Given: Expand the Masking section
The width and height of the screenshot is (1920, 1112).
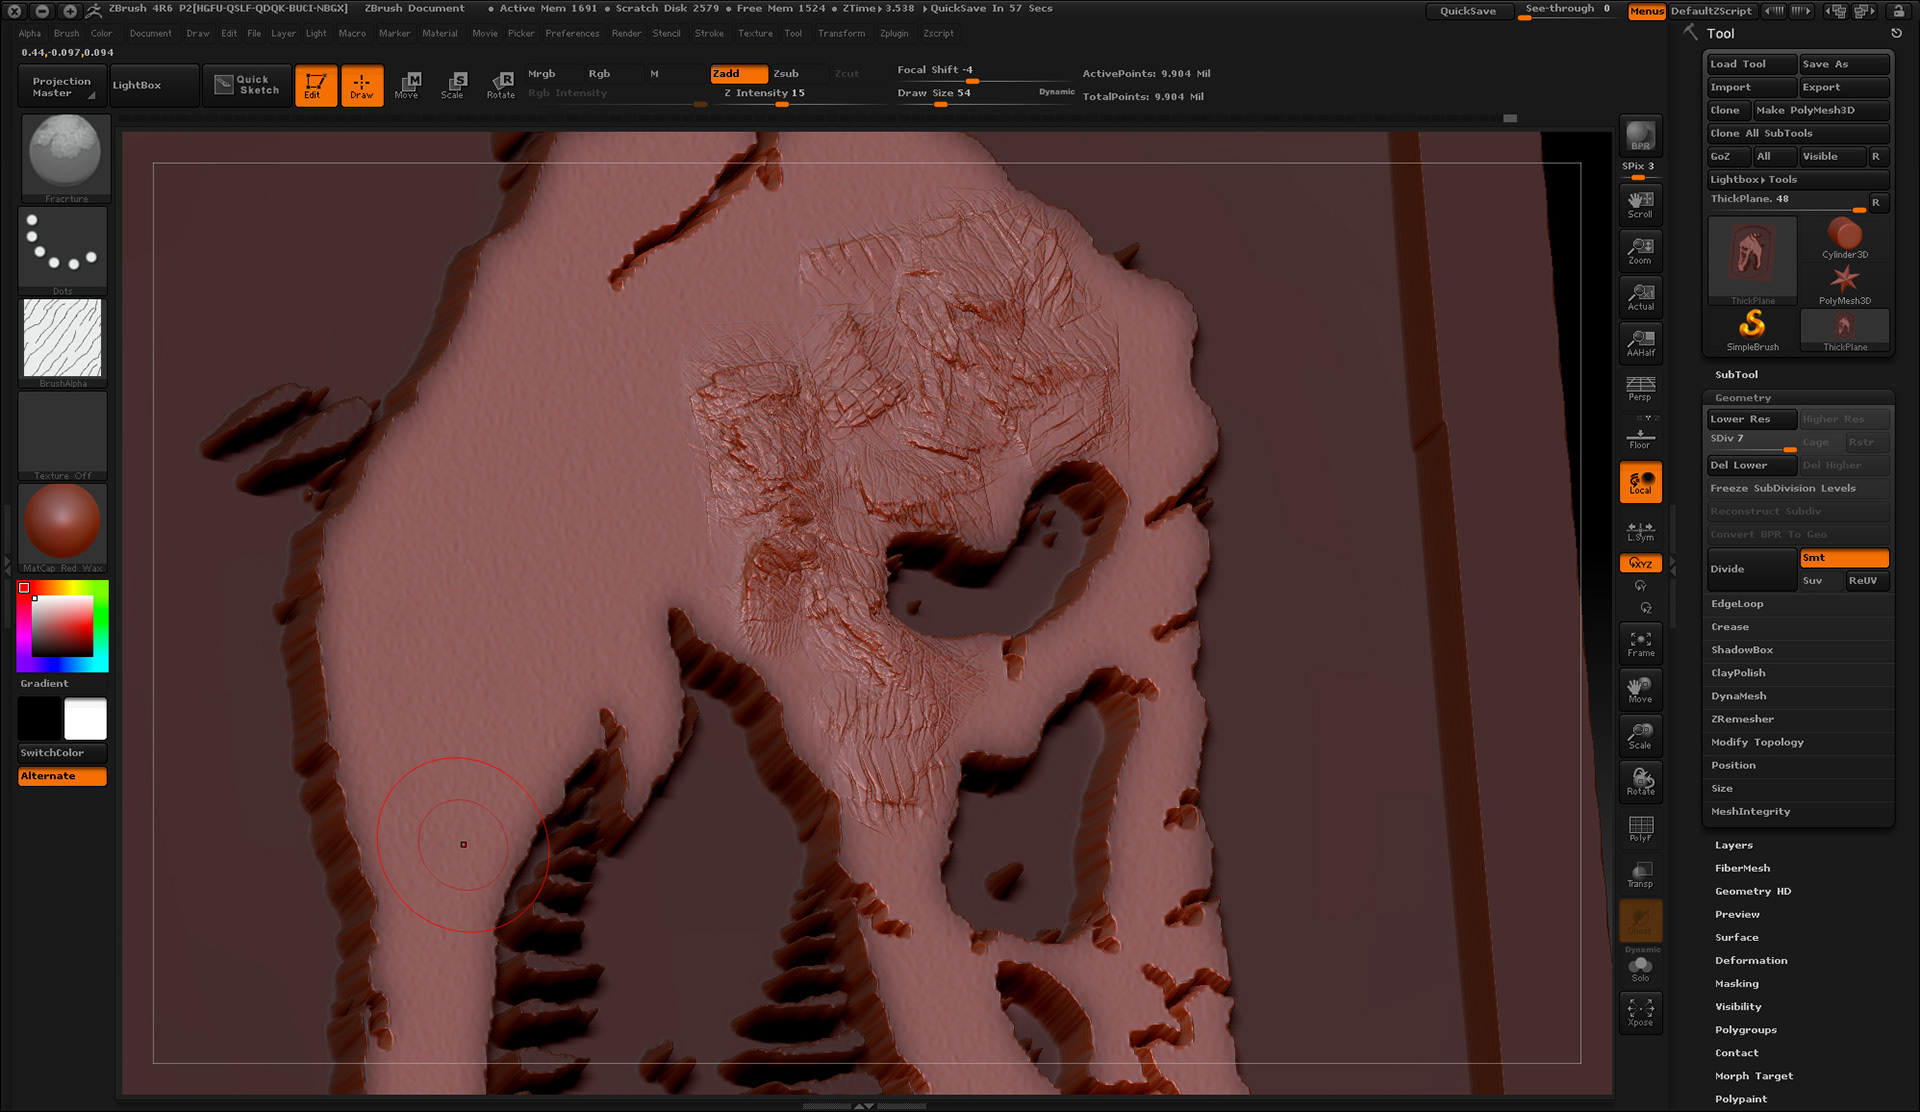Looking at the screenshot, I should 1736,984.
